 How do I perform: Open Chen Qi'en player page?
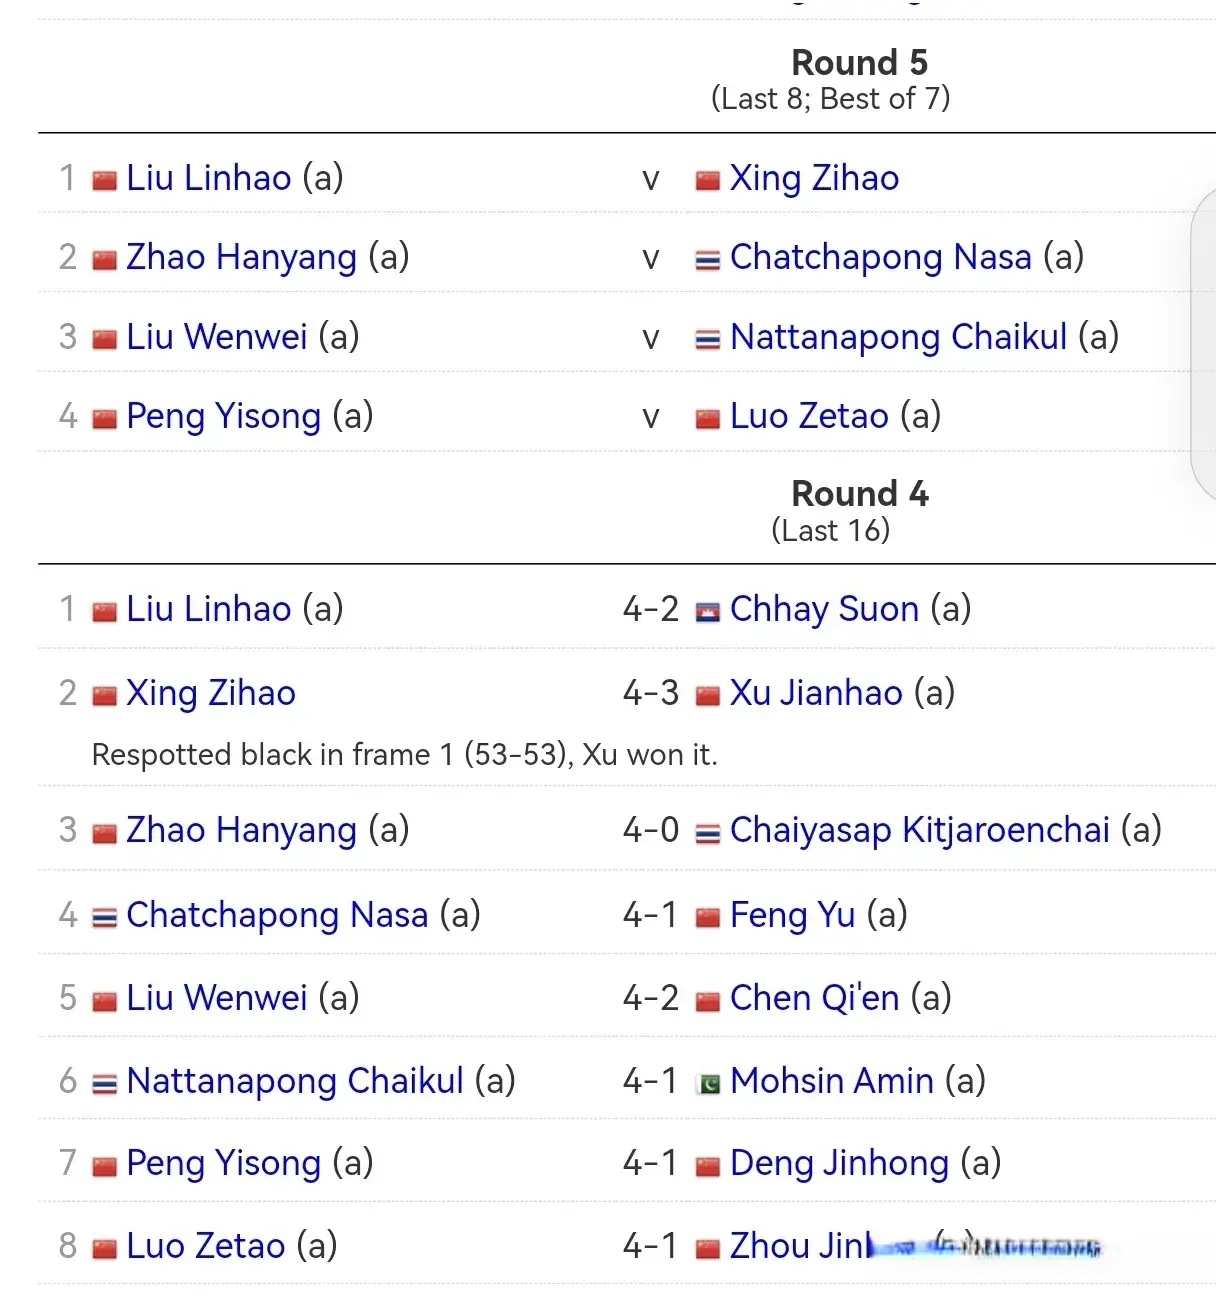815,998
